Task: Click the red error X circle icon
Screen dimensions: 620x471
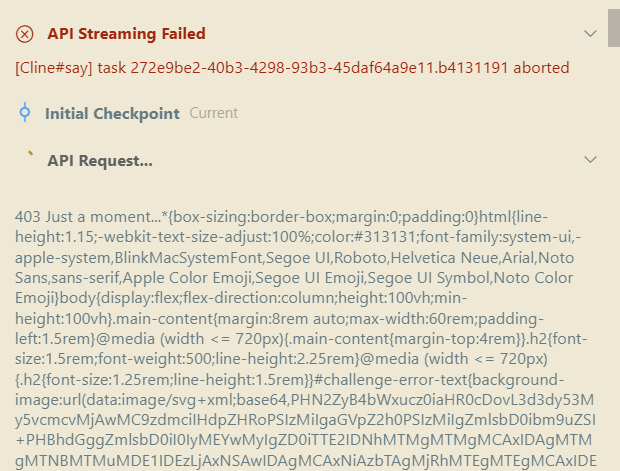Action: tap(25, 34)
